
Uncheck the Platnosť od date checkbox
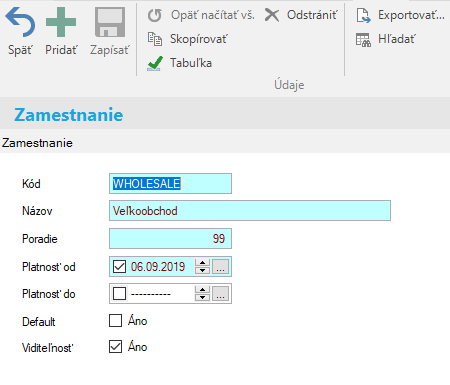click(x=119, y=267)
